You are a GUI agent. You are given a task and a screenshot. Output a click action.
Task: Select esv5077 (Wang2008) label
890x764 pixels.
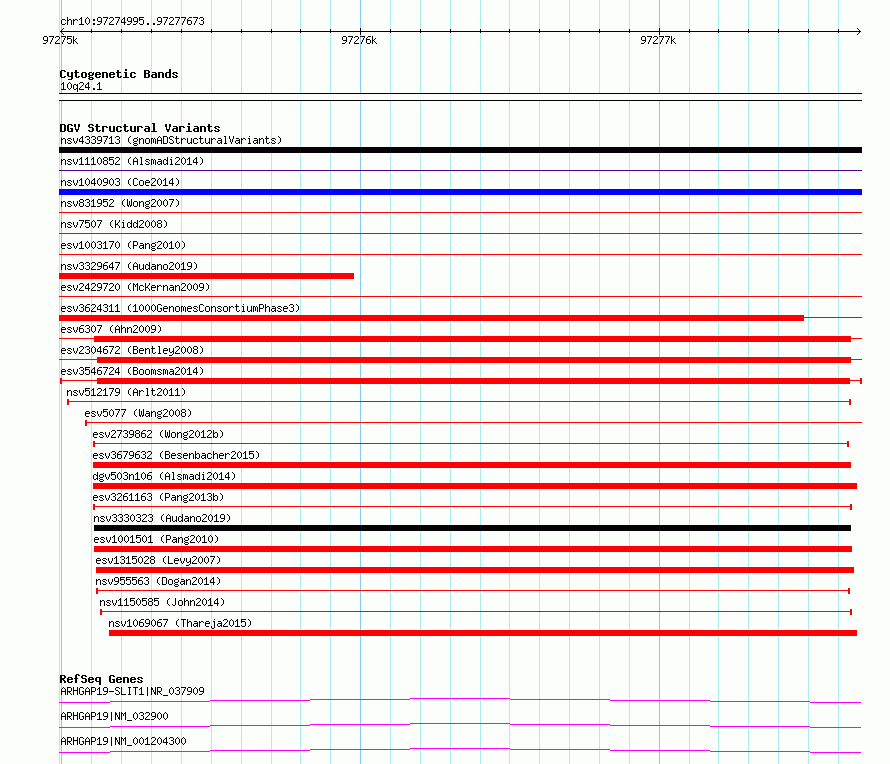tap(138, 413)
